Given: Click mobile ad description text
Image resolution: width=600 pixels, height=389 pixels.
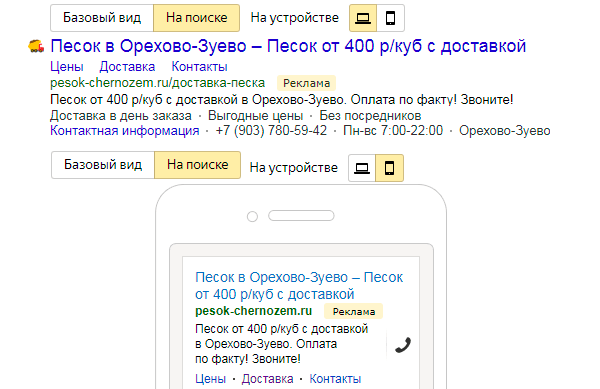Looking at the screenshot, I should [282, 344].
